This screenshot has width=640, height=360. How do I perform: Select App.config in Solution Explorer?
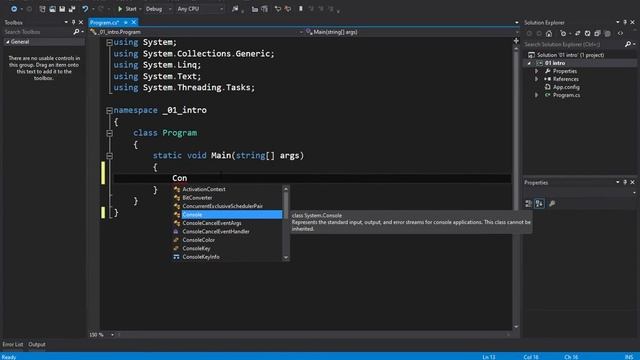566,87
